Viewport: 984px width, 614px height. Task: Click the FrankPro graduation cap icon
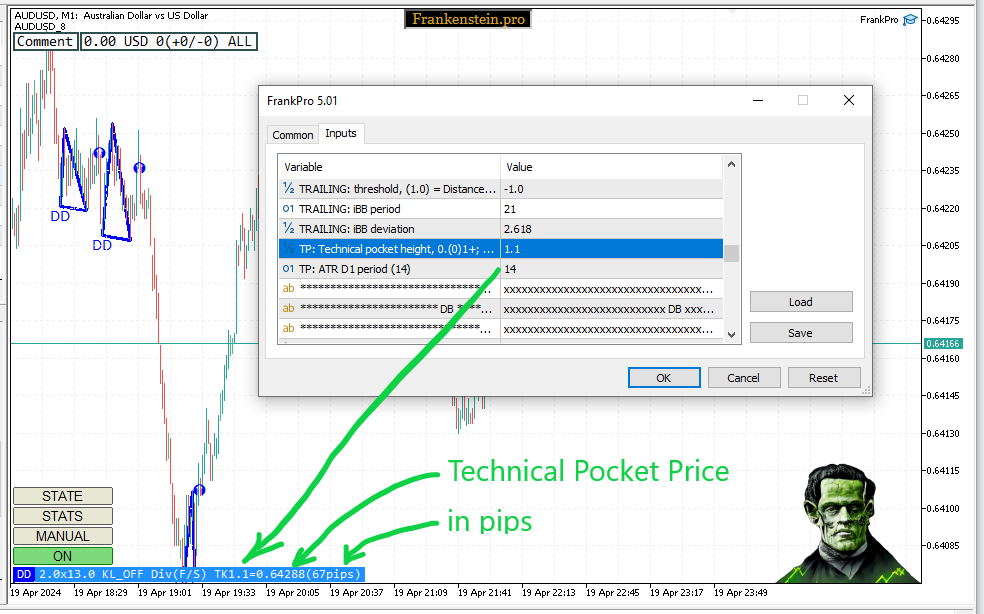[x=909, y=20]
